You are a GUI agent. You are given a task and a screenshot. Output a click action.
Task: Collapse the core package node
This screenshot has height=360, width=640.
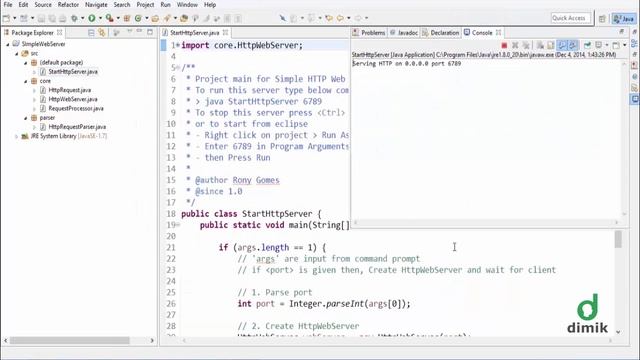26,81
